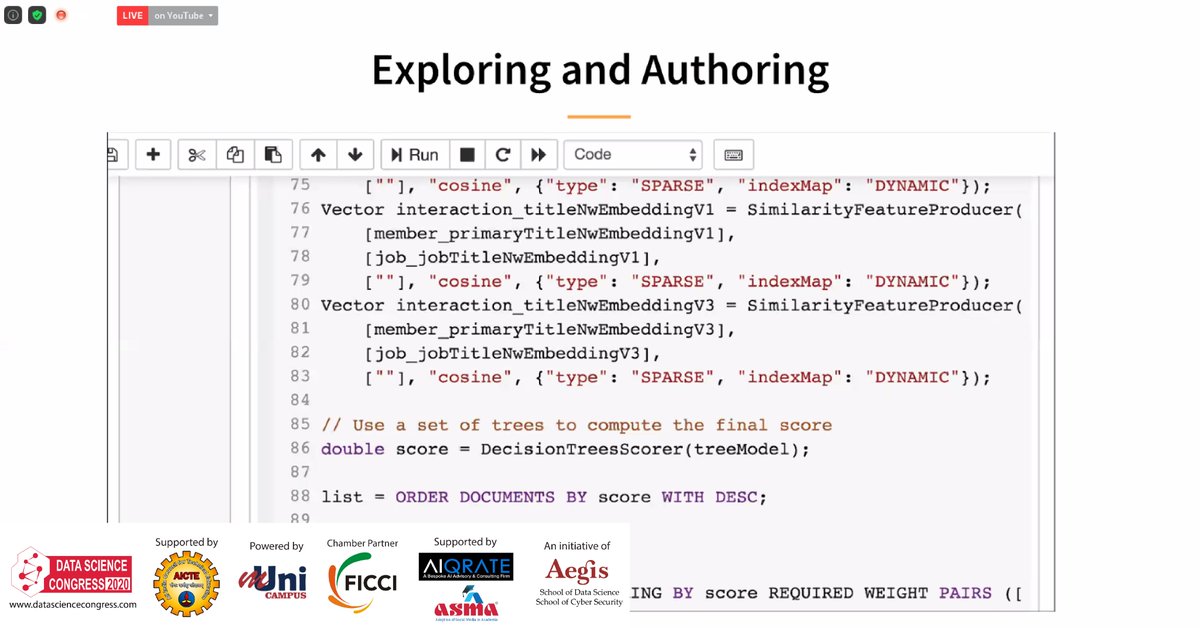Click member_primaryTitleNwEmbeddingV3 on line 81
Viewport: 1200px width, 628px height.
[550, 329]
